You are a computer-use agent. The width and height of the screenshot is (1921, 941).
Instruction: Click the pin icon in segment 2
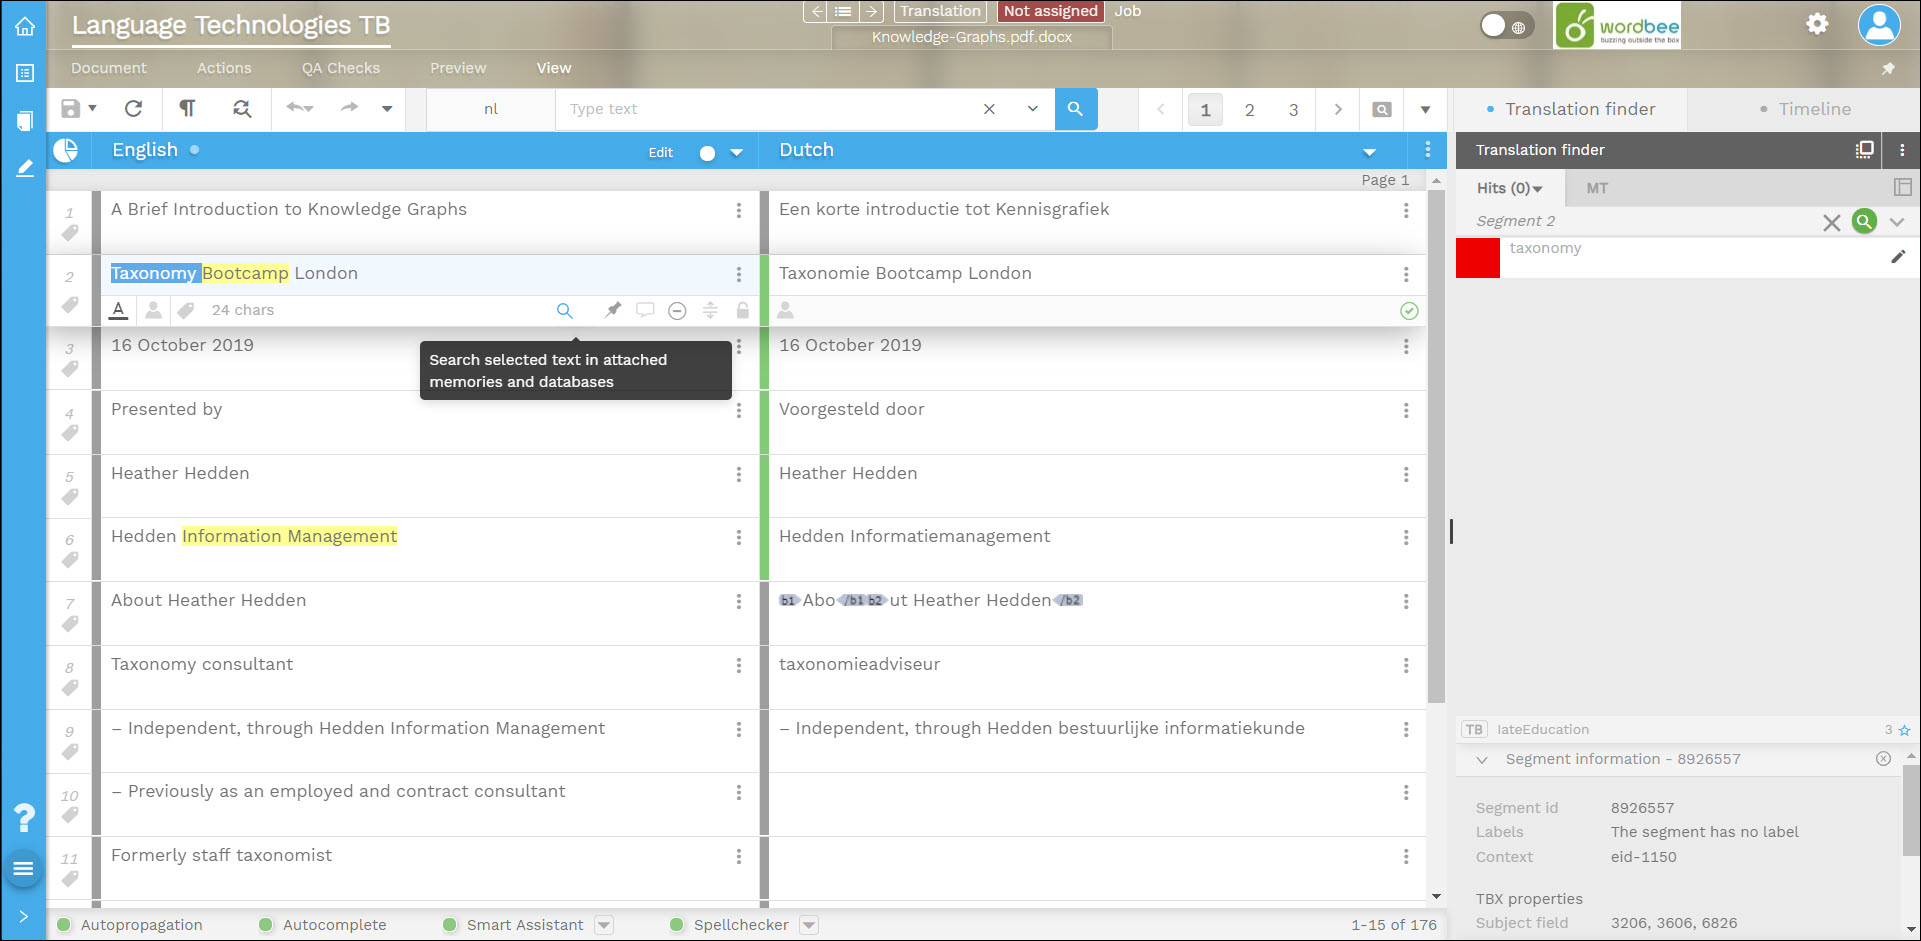pos(613,310)
